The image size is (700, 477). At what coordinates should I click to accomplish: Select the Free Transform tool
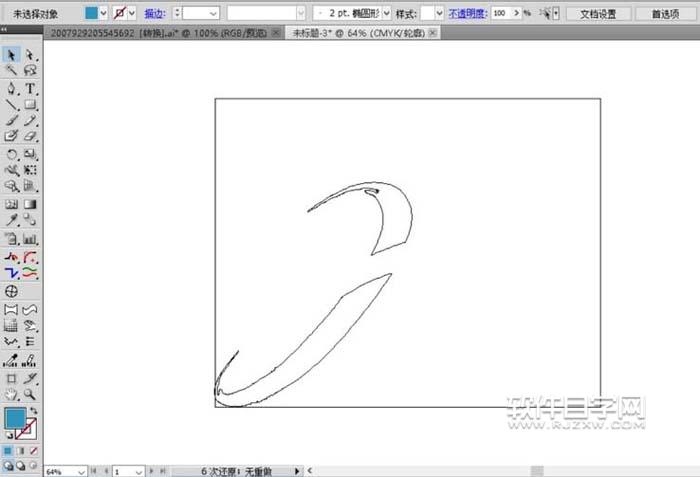click(30, 170)
